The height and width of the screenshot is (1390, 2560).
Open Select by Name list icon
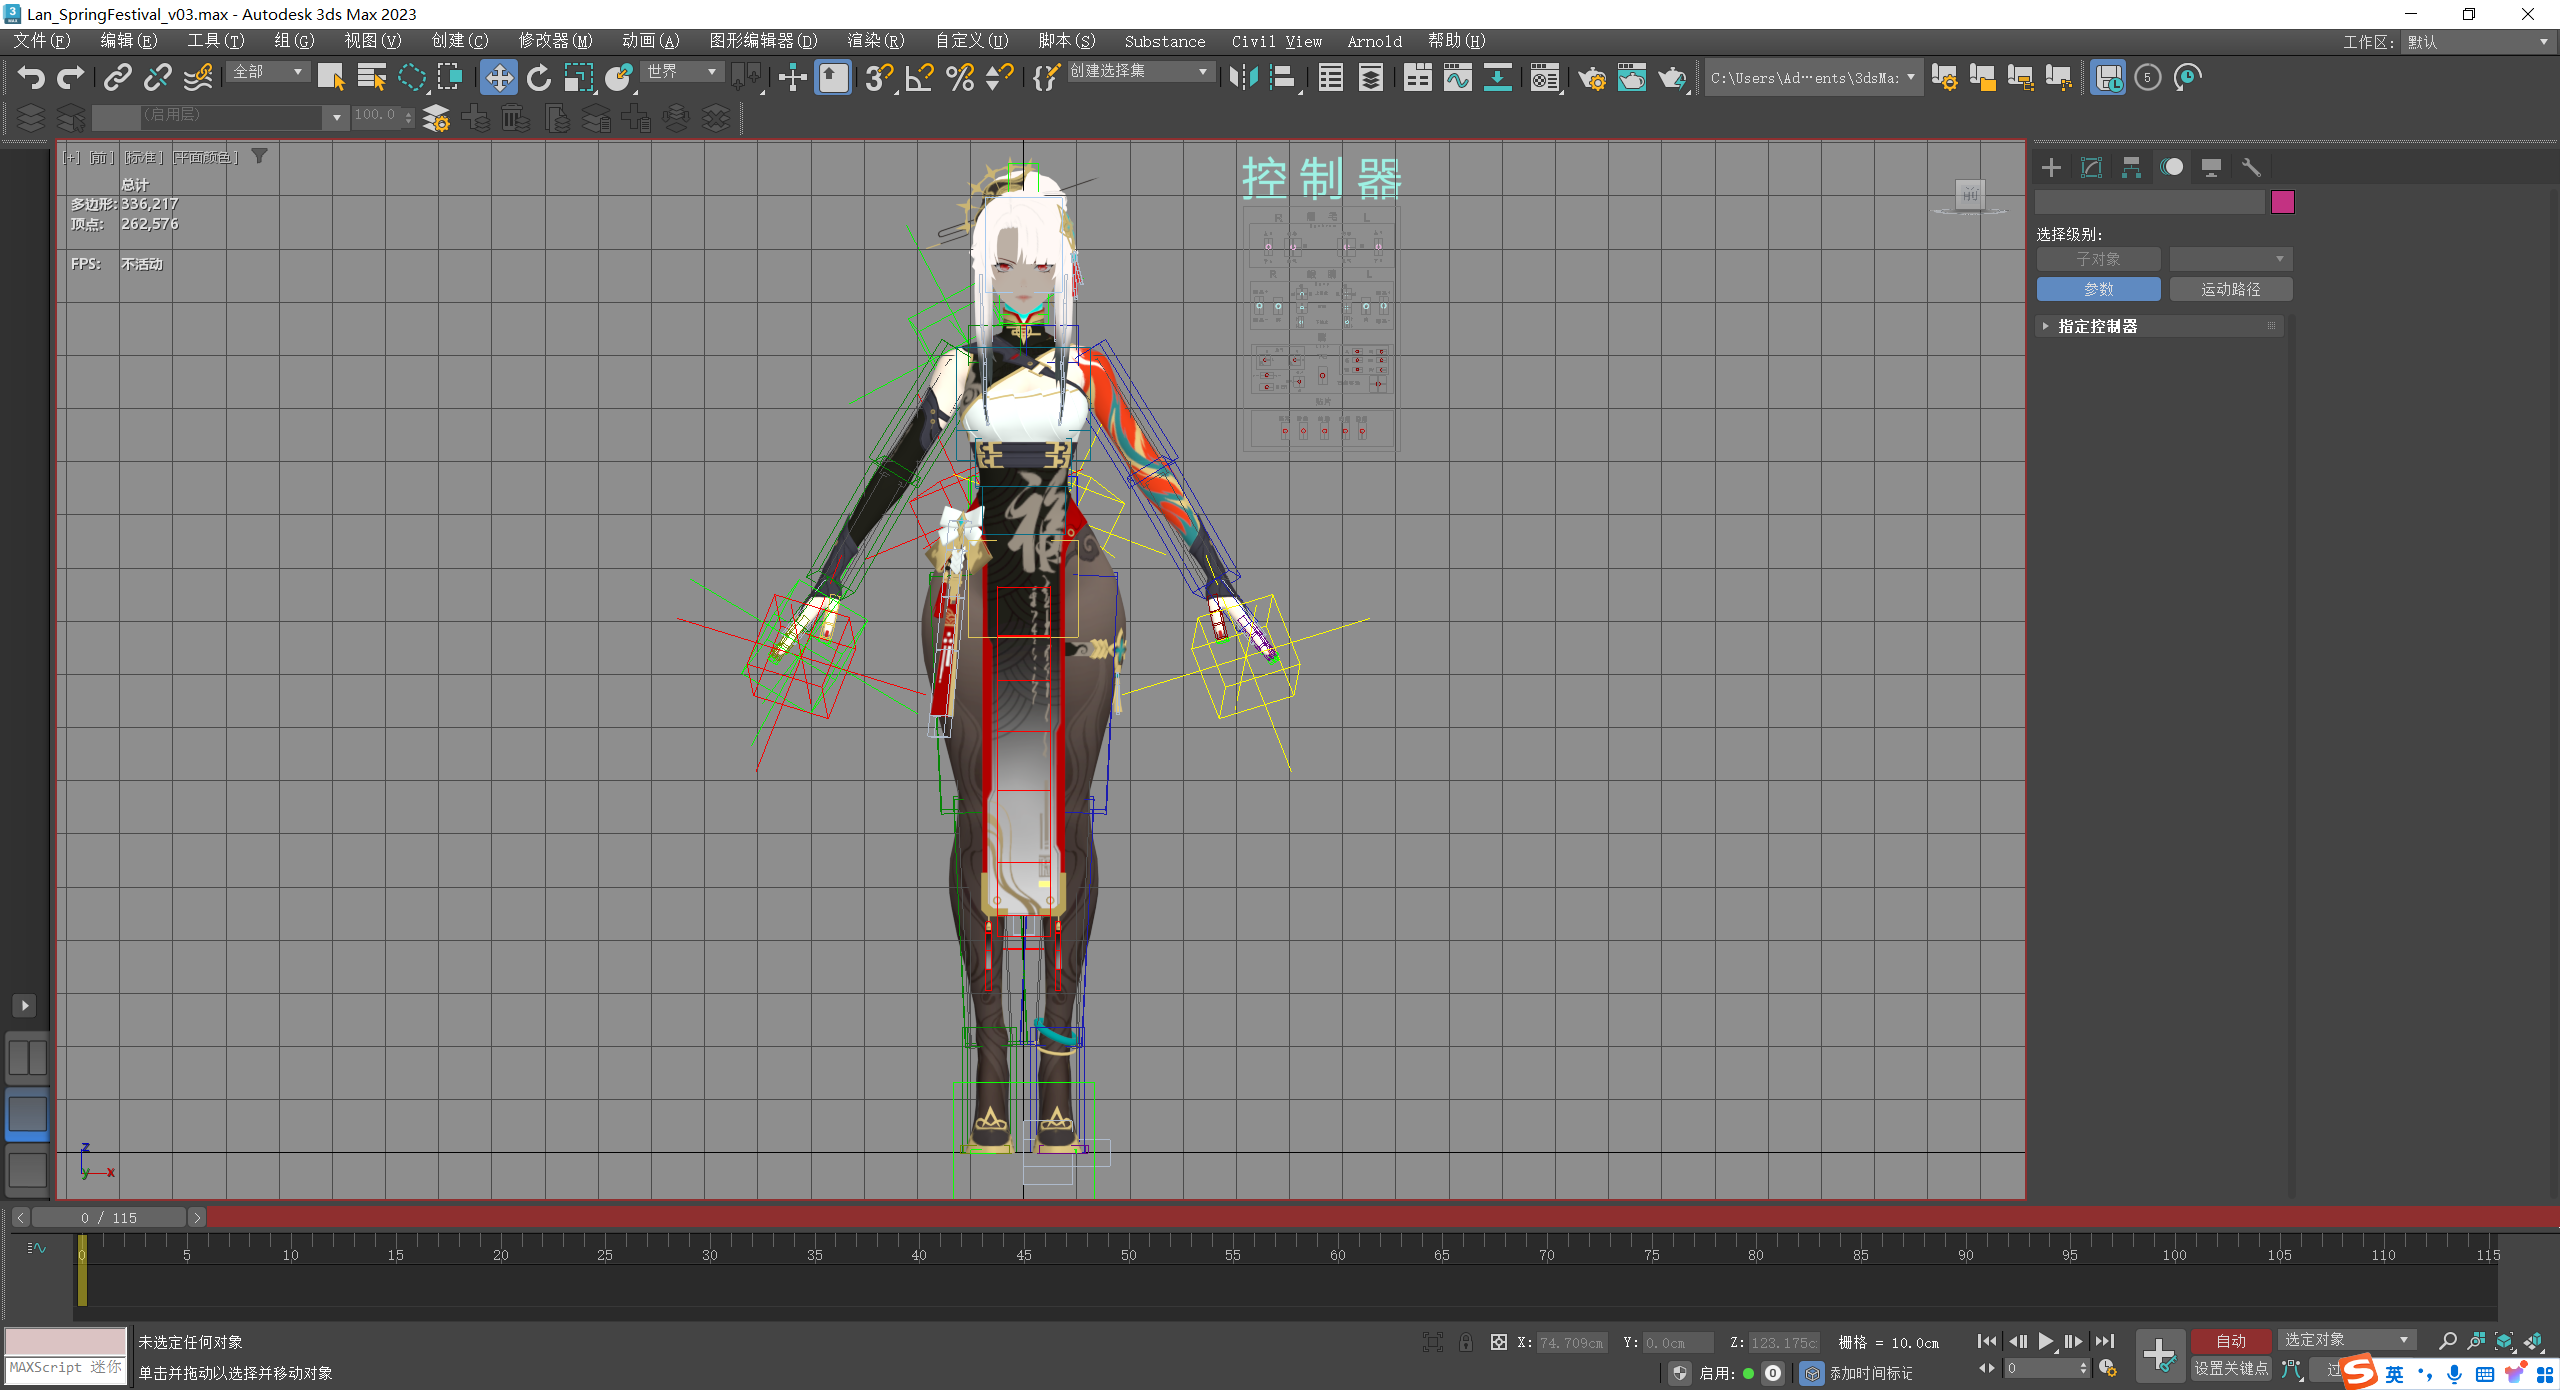tap(371, 77)
